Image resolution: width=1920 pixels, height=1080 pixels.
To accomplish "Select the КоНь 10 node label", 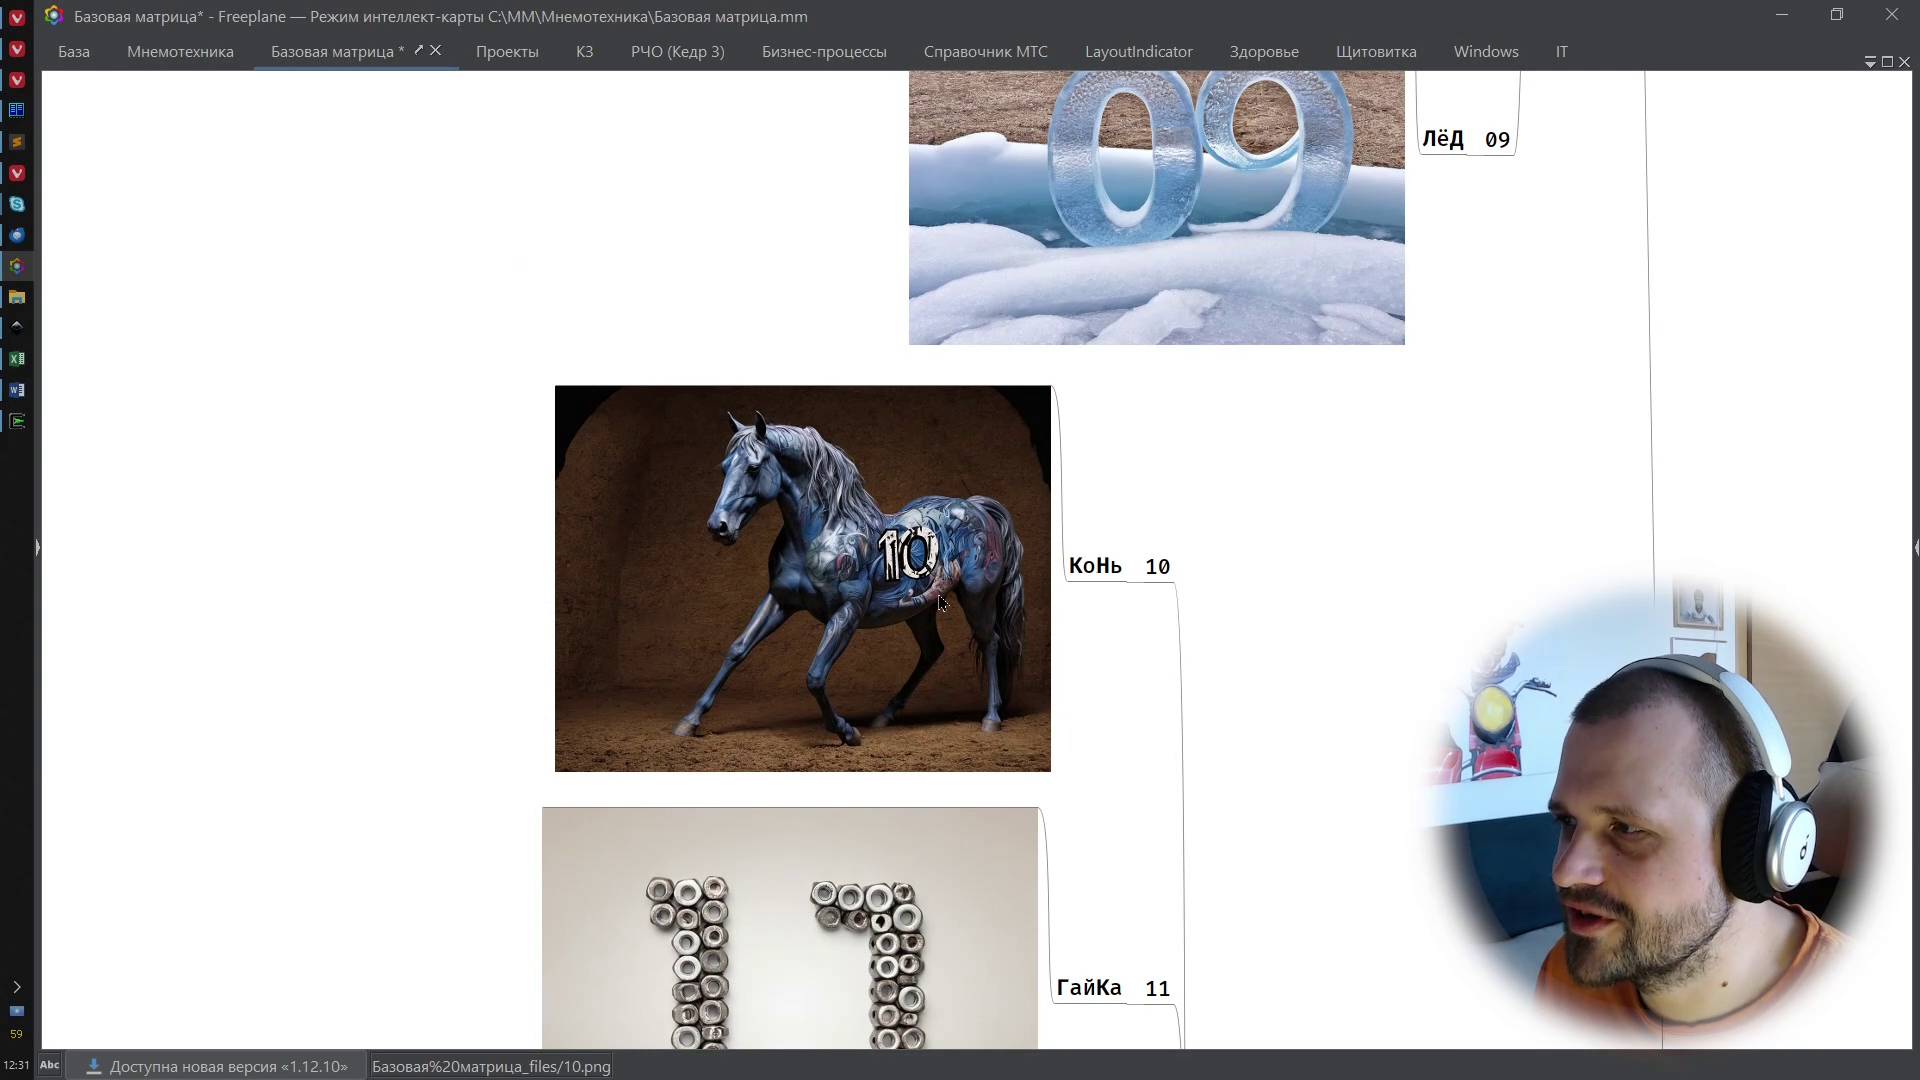I will pyautogui.click(x=1118, y=567).
